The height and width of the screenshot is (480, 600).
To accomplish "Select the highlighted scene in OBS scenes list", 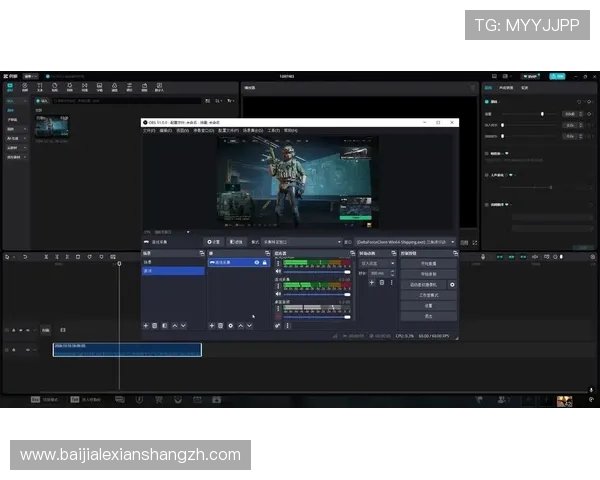I will coord(173,270).
